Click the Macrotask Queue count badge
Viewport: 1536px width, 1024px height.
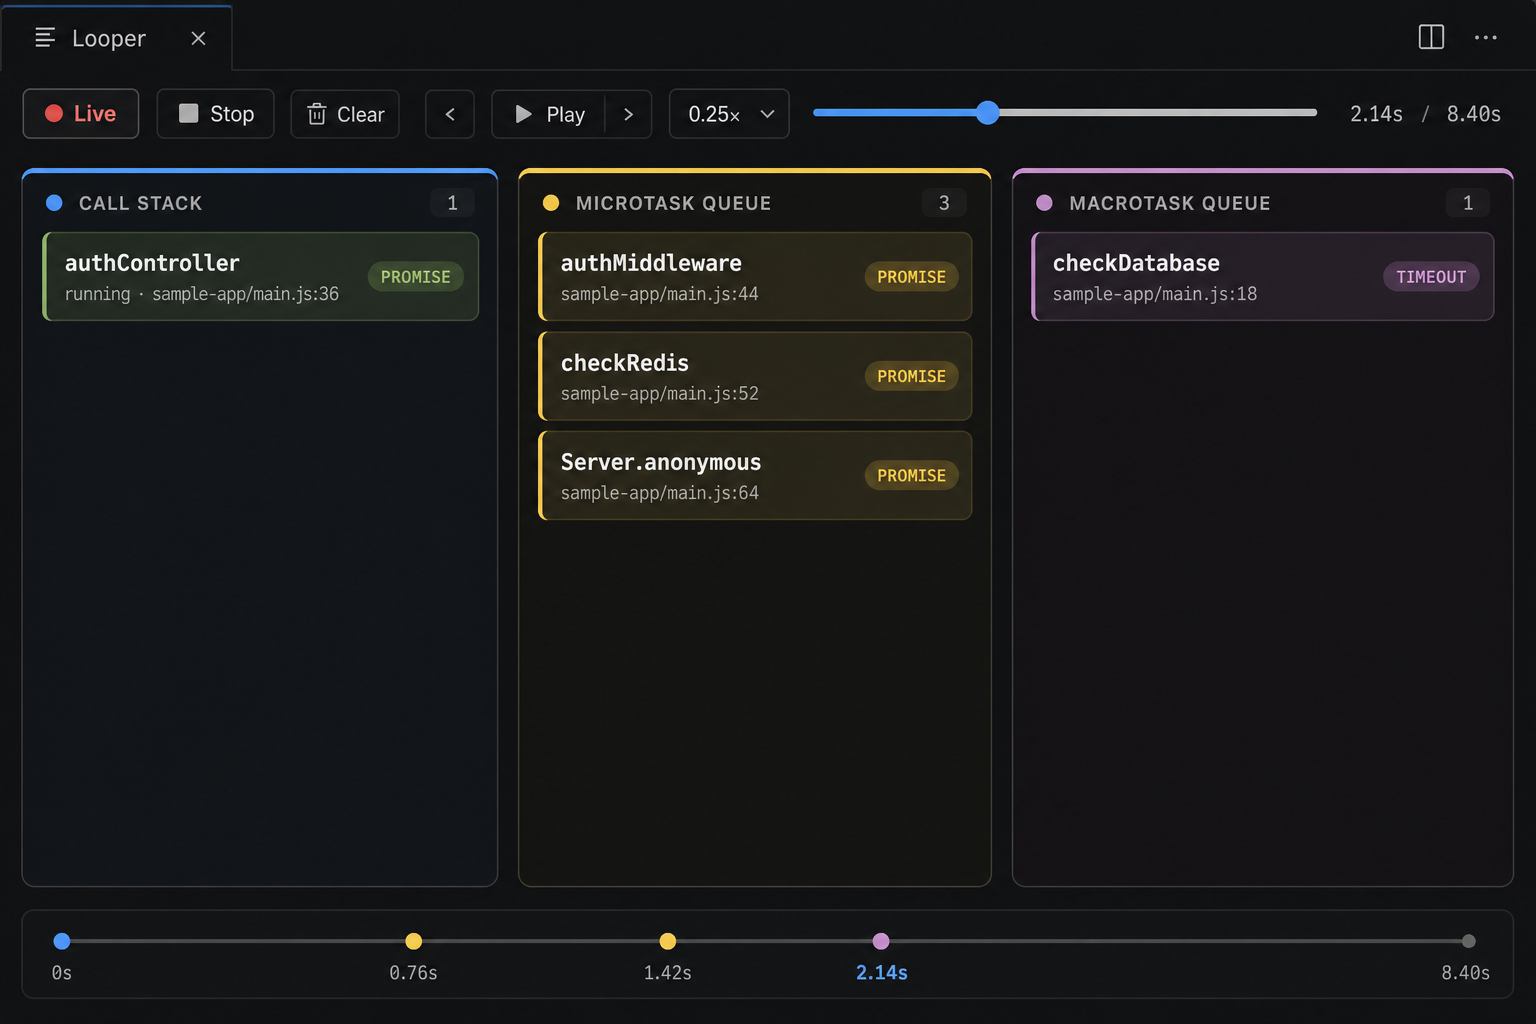pos(1468,203)
